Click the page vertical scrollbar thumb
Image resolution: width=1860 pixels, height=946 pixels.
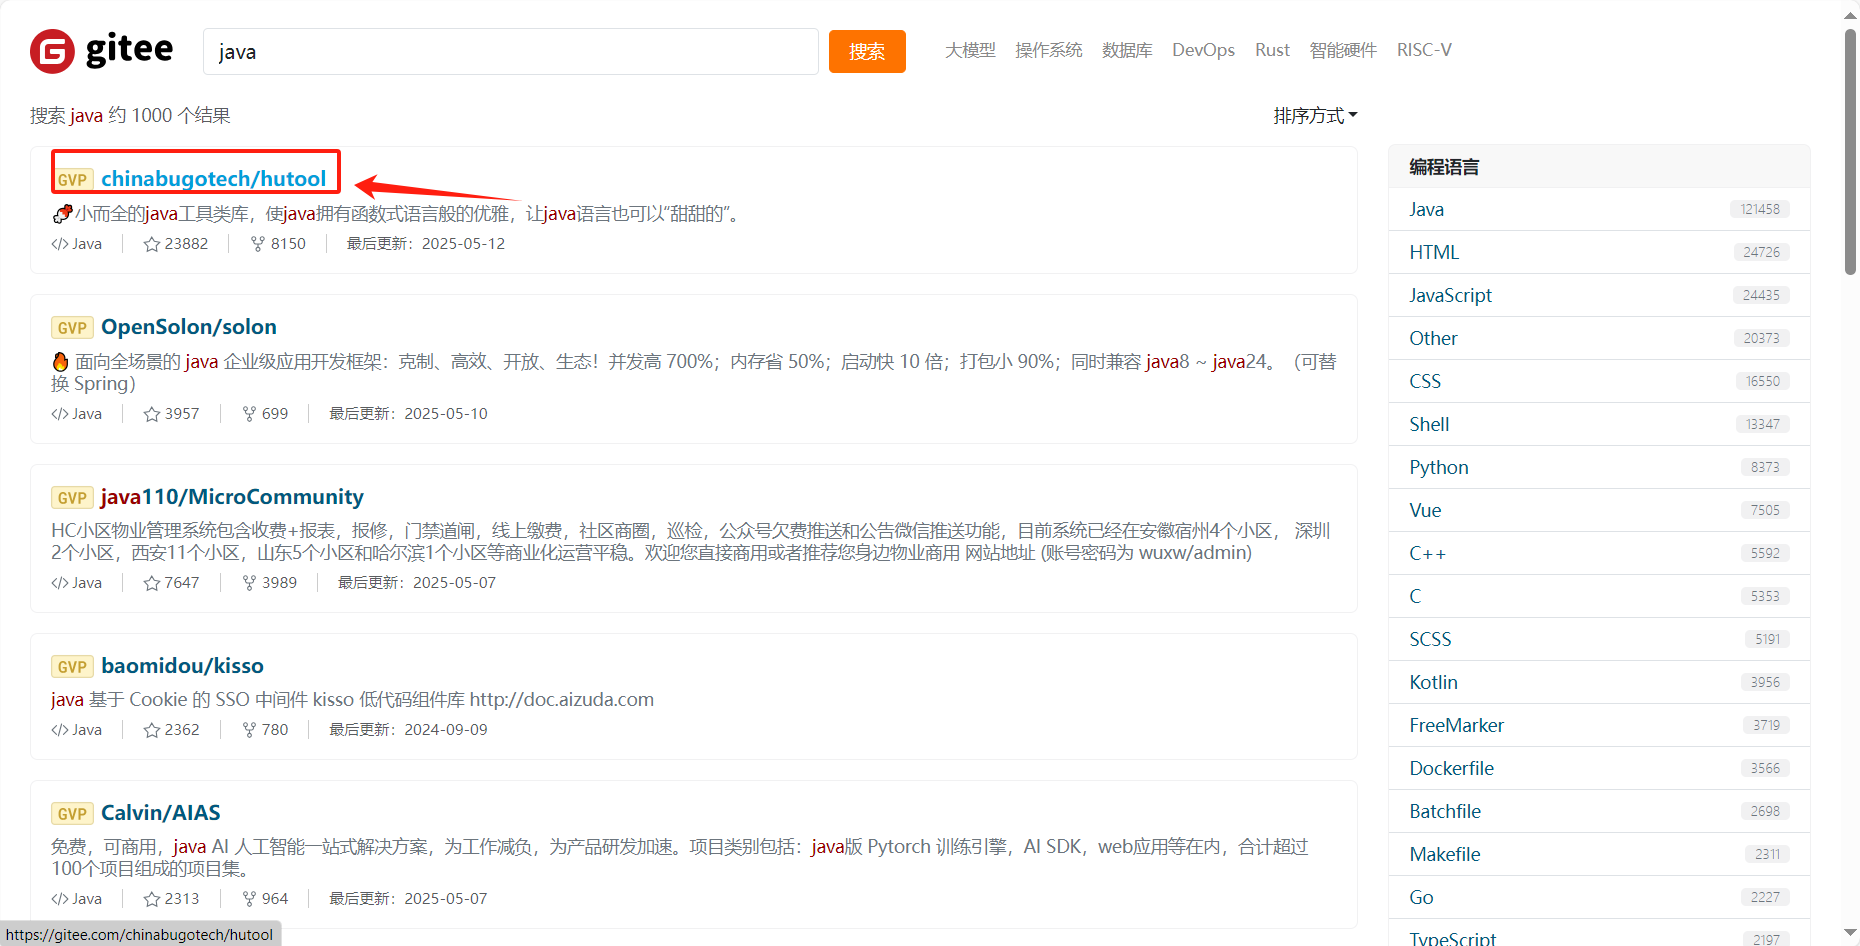(1850, 151)
